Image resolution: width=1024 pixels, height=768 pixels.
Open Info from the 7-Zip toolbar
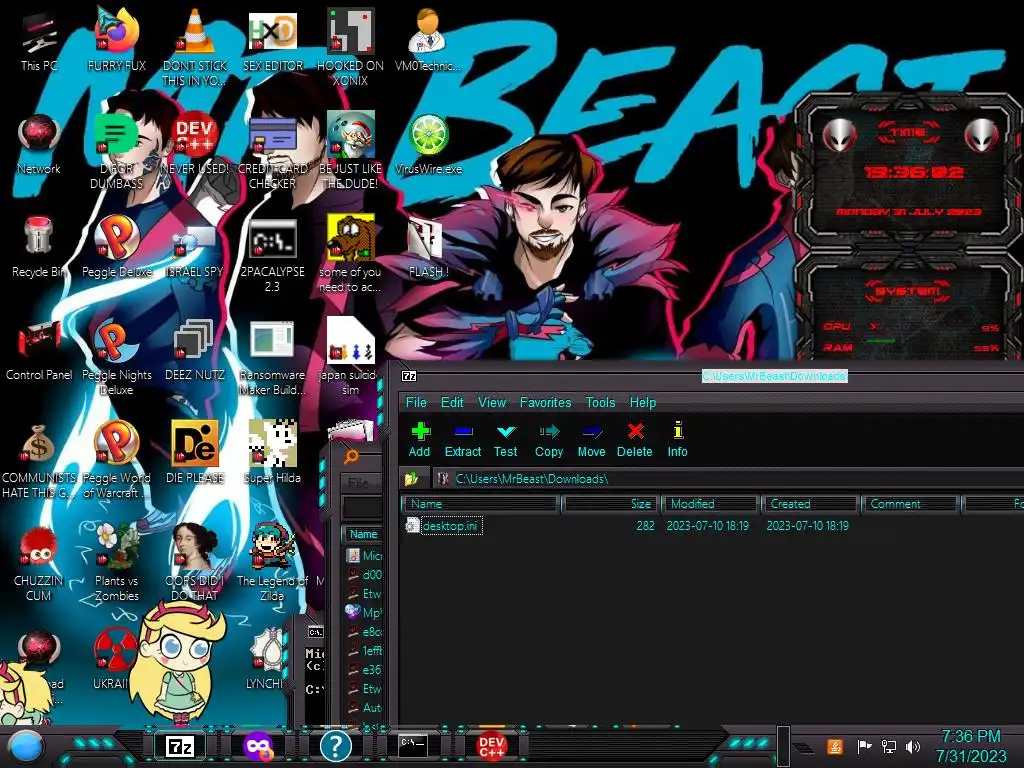pos(677,440)
